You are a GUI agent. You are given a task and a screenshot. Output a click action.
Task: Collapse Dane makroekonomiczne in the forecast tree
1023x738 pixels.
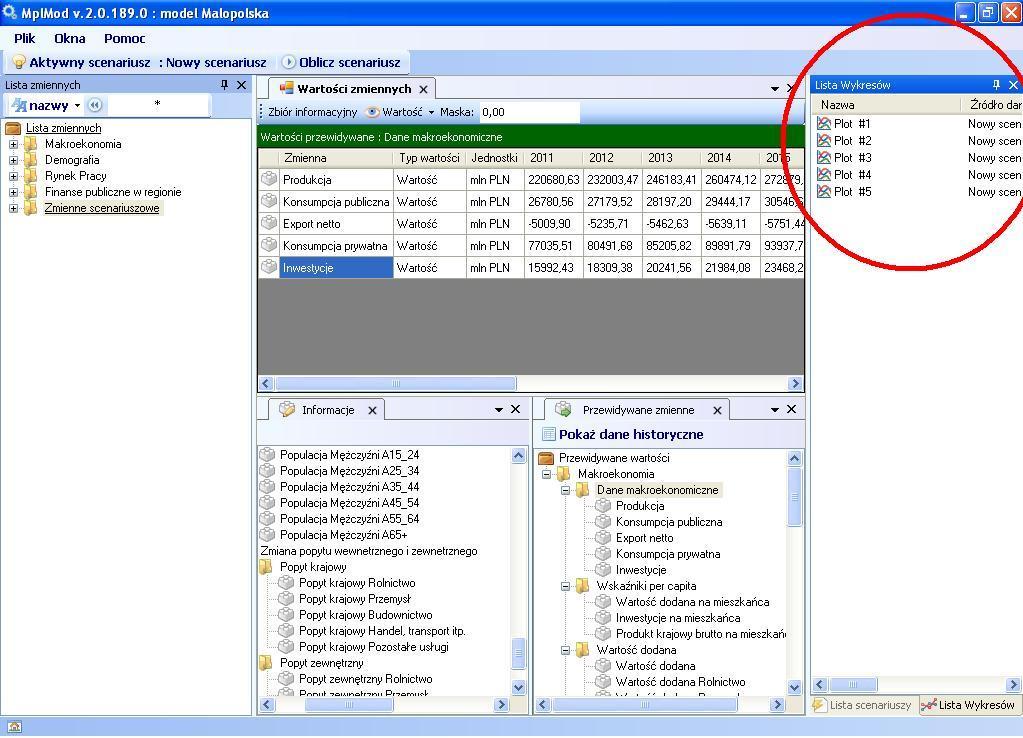(x=566, y=490)
